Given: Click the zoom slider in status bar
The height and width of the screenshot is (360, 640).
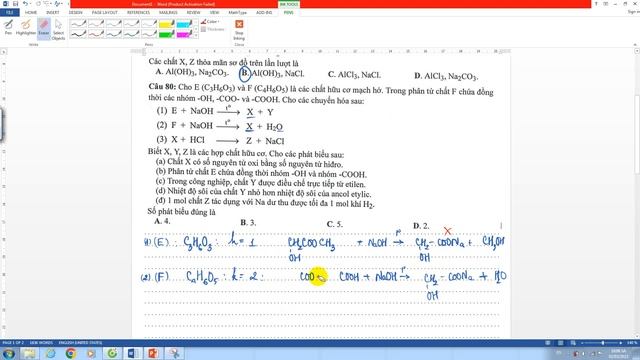Looking at the screenshot, I should (x=603, y=343).
